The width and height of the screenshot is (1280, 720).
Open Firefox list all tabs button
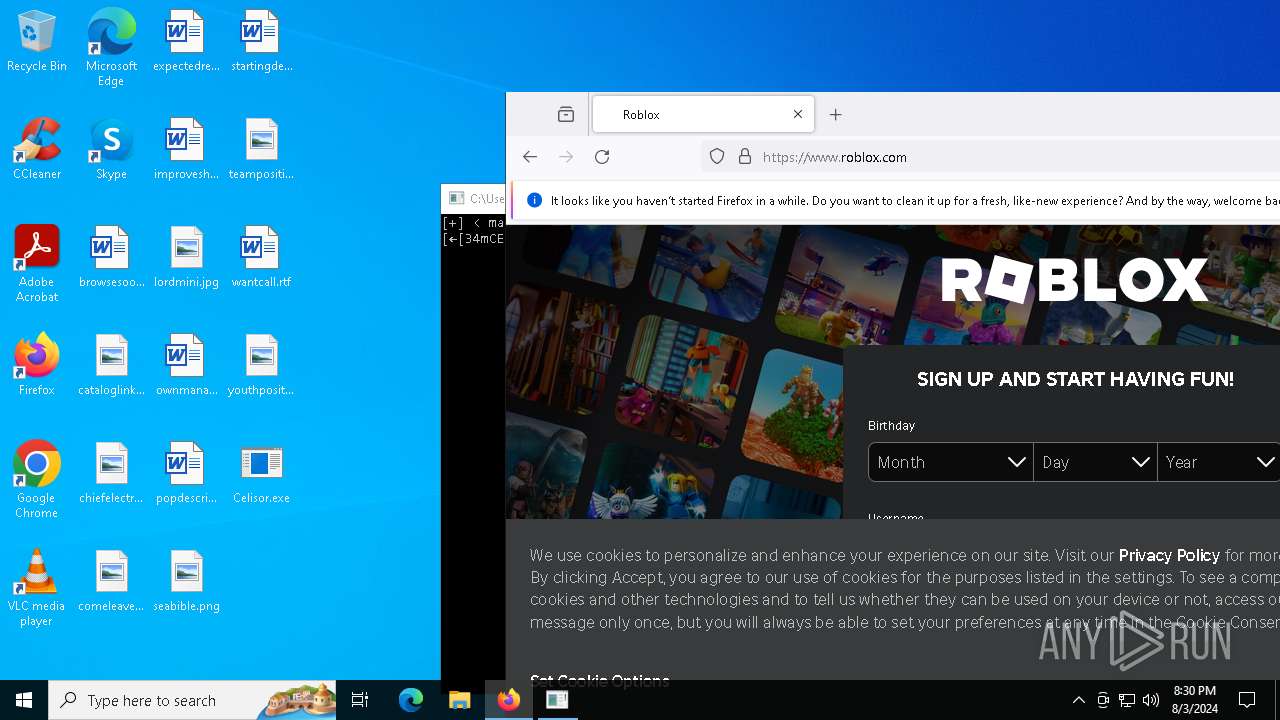pyautogui.click(x=566, y=115)
